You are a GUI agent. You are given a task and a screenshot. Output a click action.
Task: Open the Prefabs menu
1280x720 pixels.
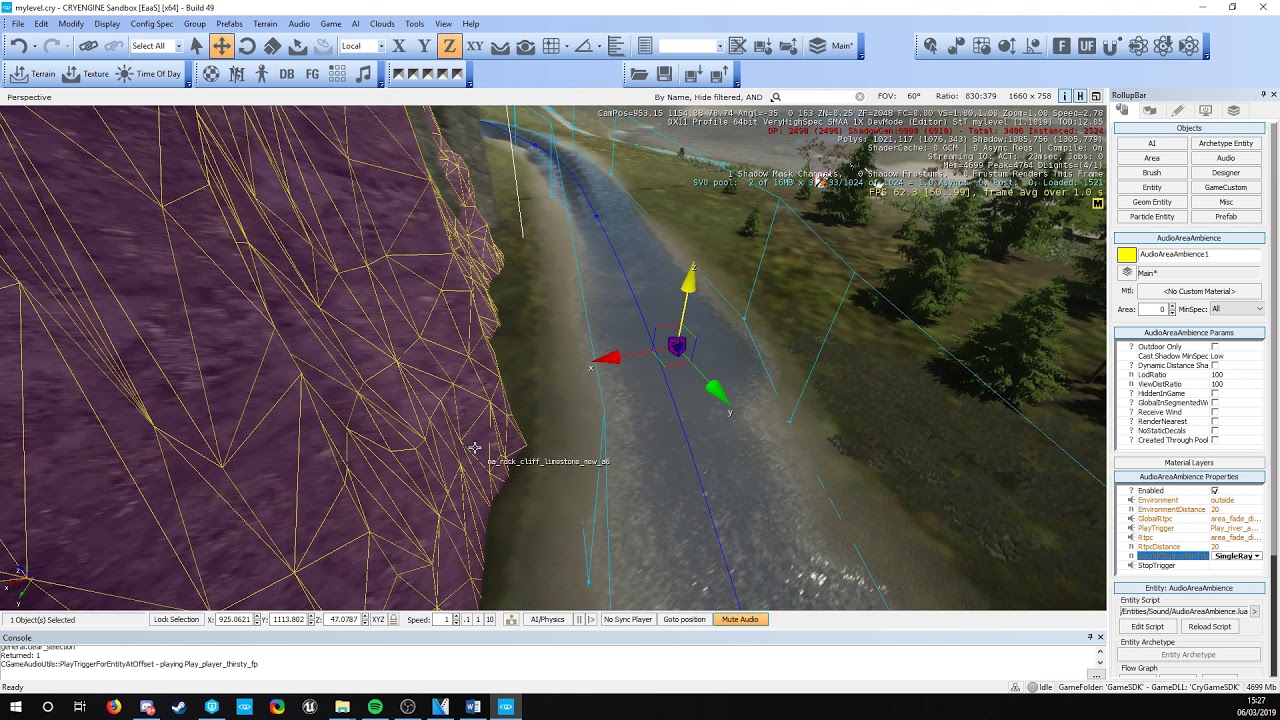pyautogui.click(x=229, y=24)
